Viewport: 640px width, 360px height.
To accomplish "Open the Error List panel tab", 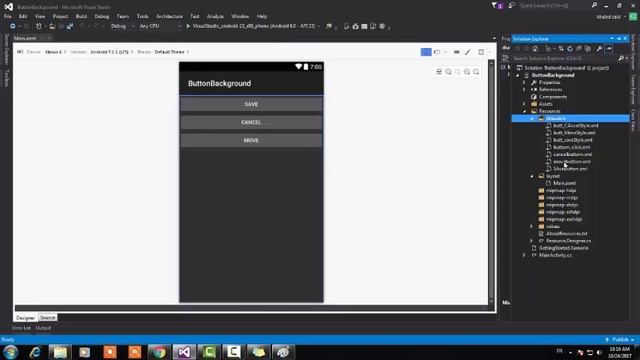I will pos(21,328).
